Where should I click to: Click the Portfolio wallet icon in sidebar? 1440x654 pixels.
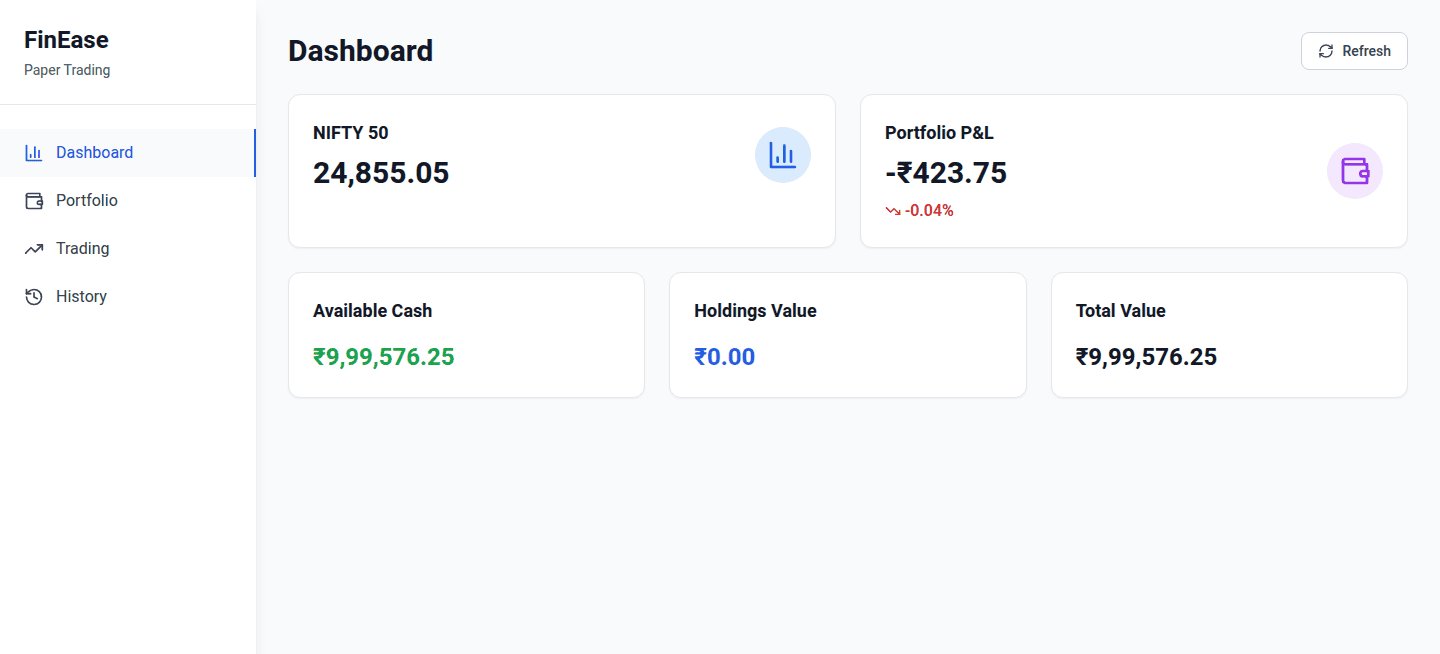(x=34, y=201)
